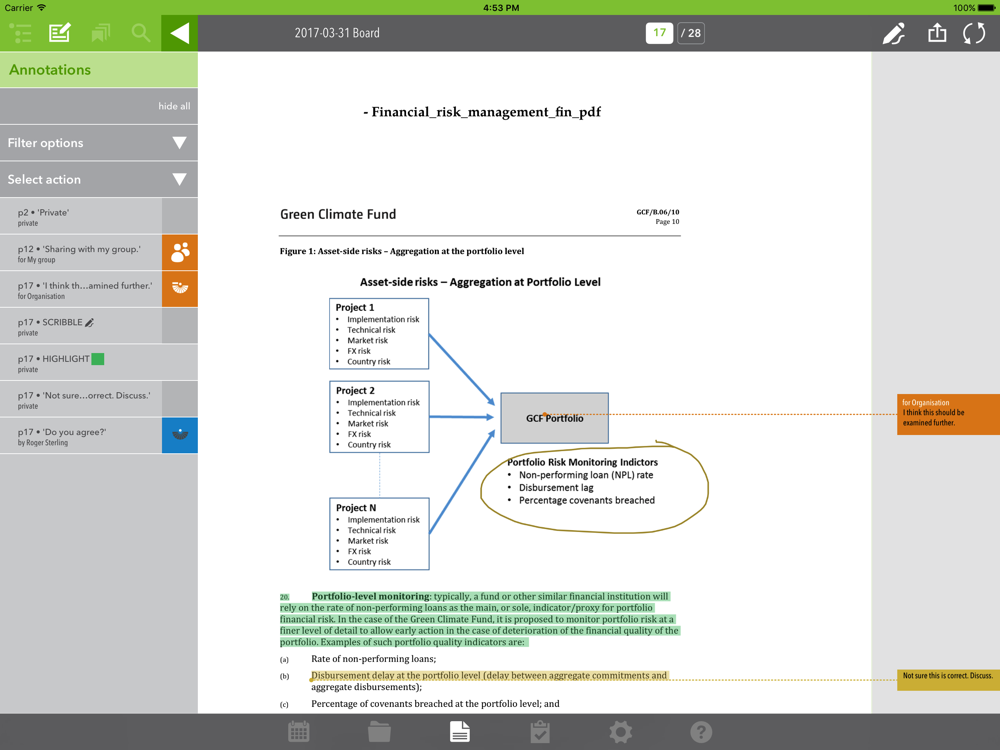Click 'Percentage covenants breached' bullet

[587, 501]
